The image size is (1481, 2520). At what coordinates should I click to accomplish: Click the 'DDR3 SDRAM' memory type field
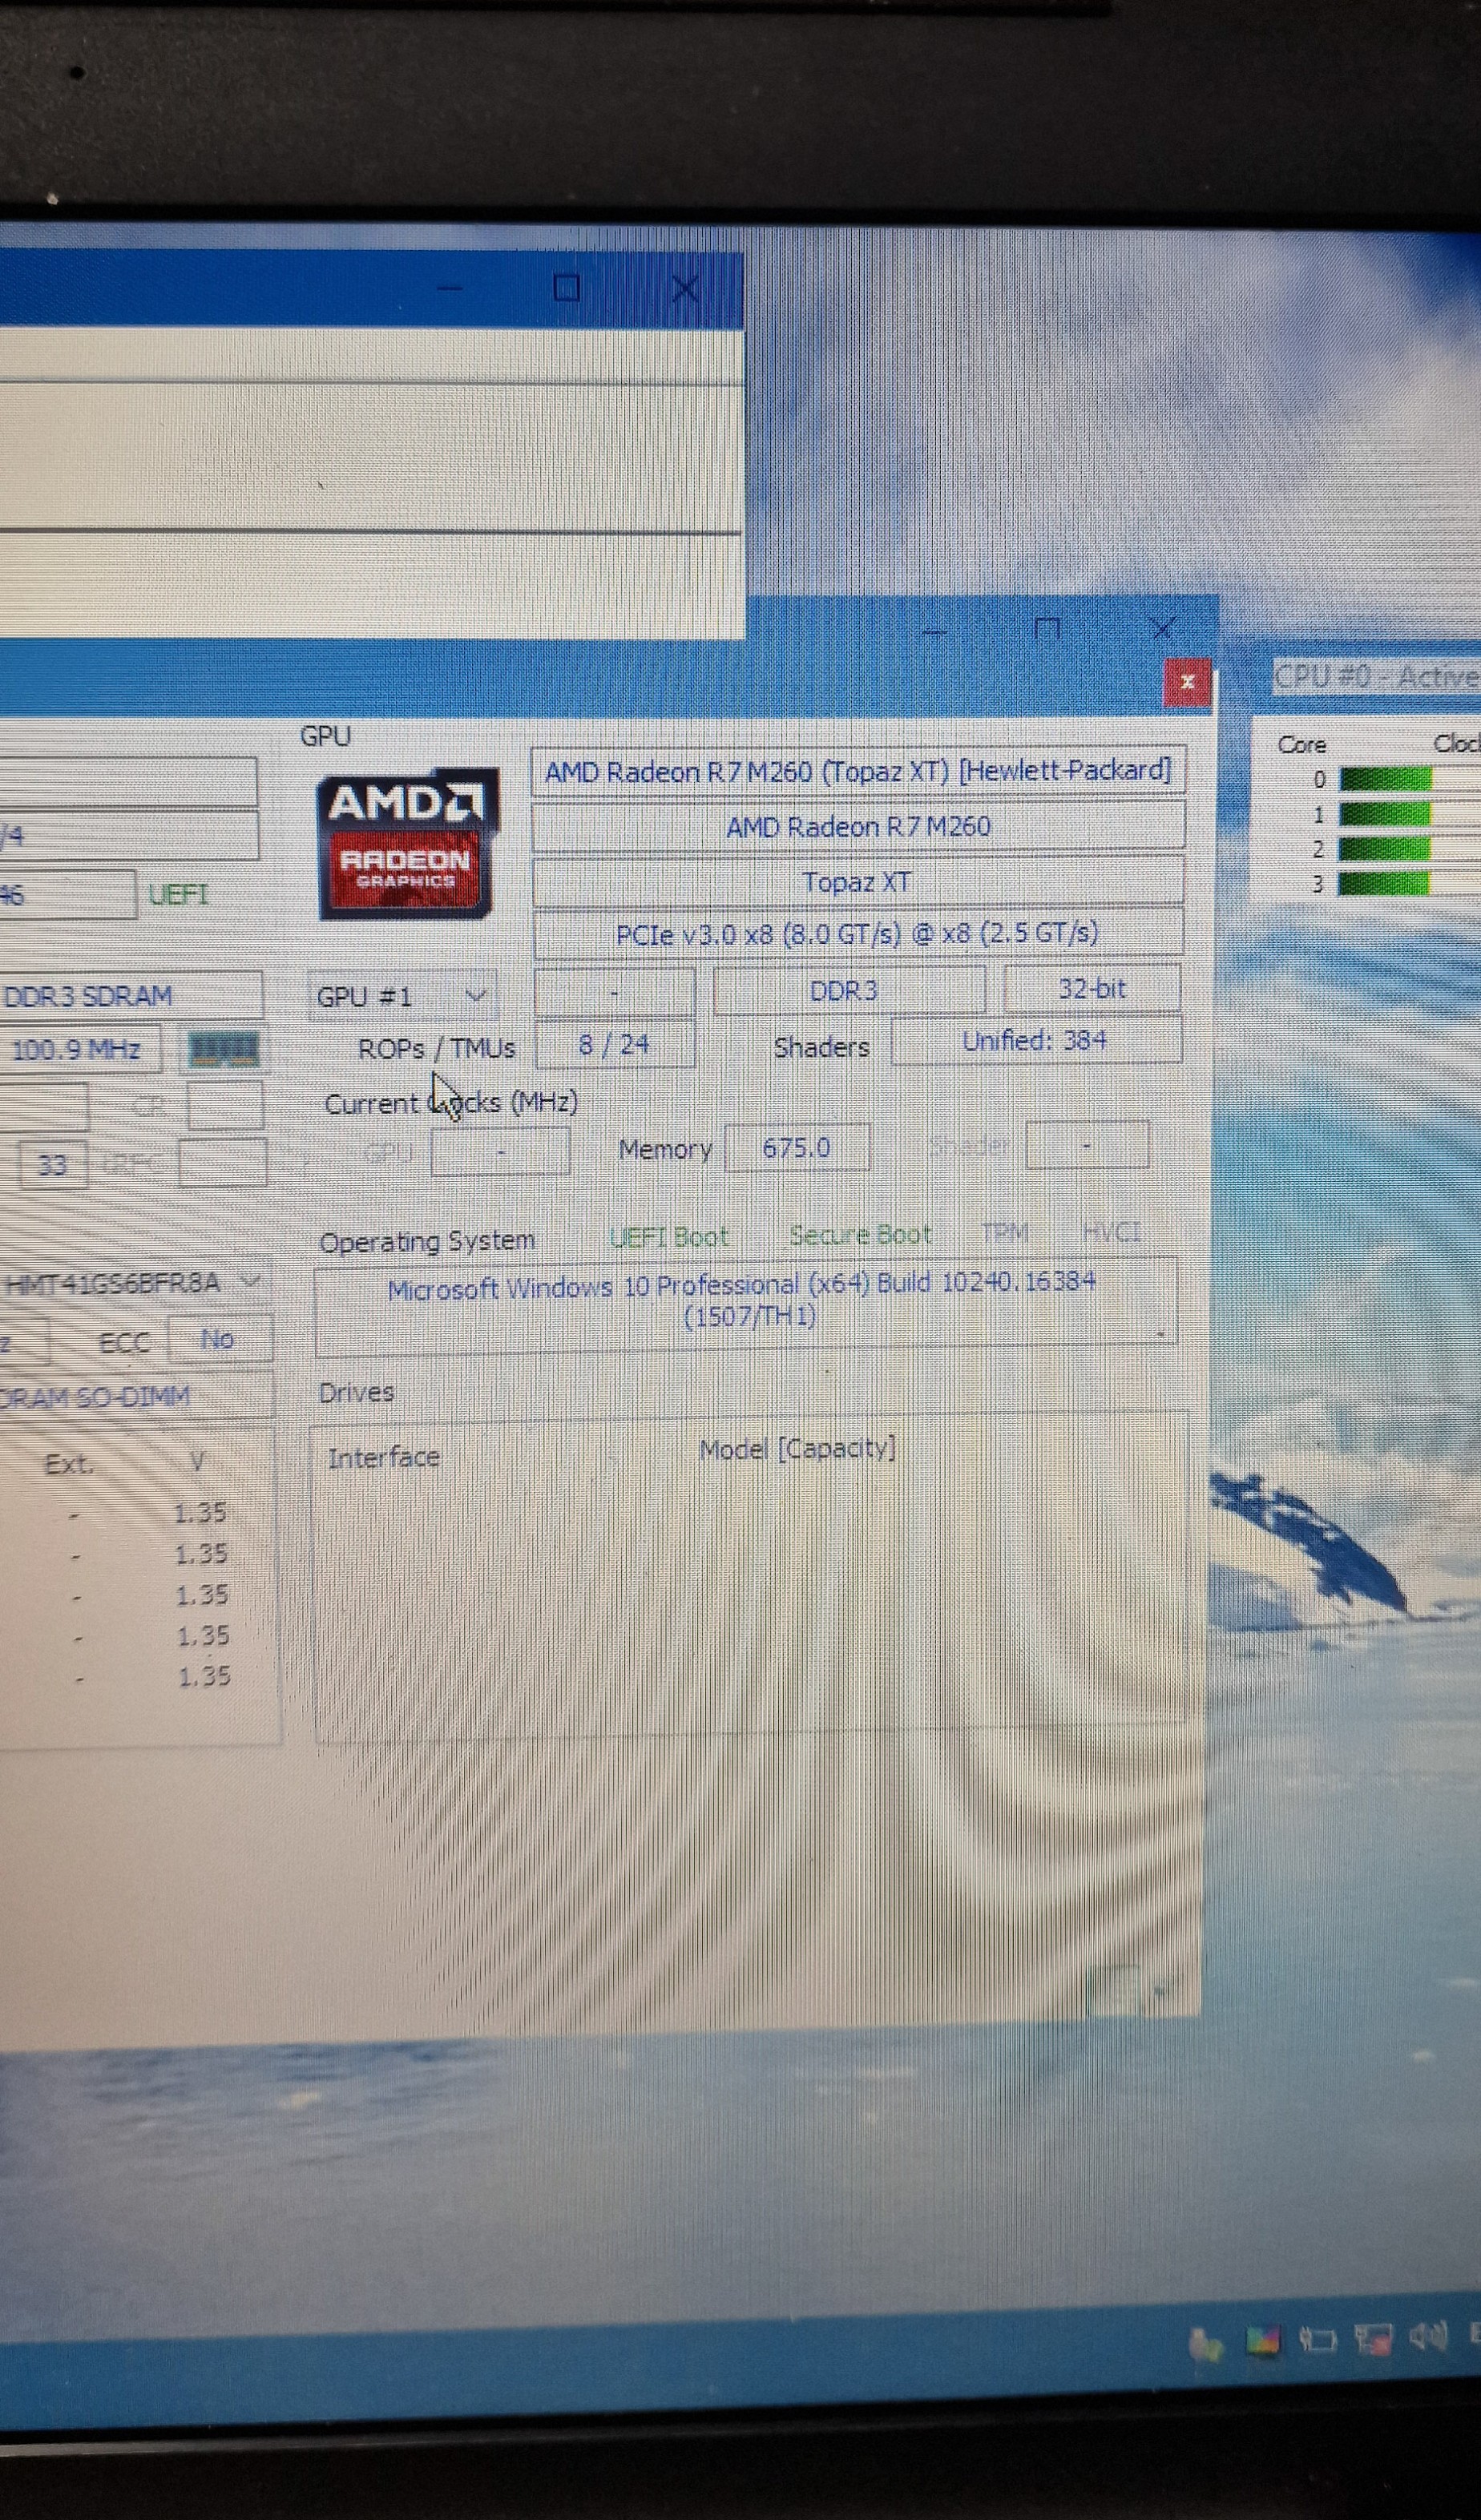tap(130, 996)
